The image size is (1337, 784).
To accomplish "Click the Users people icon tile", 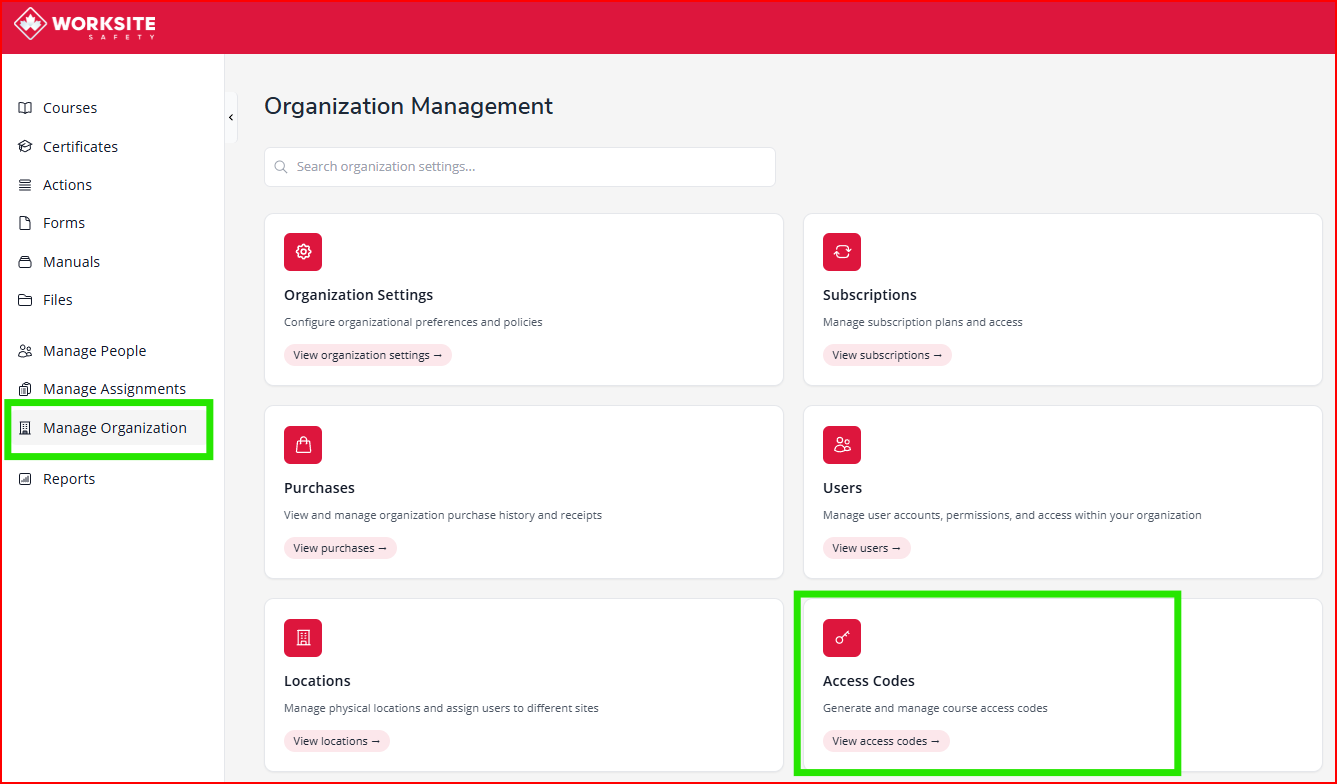I will point(842,445).
